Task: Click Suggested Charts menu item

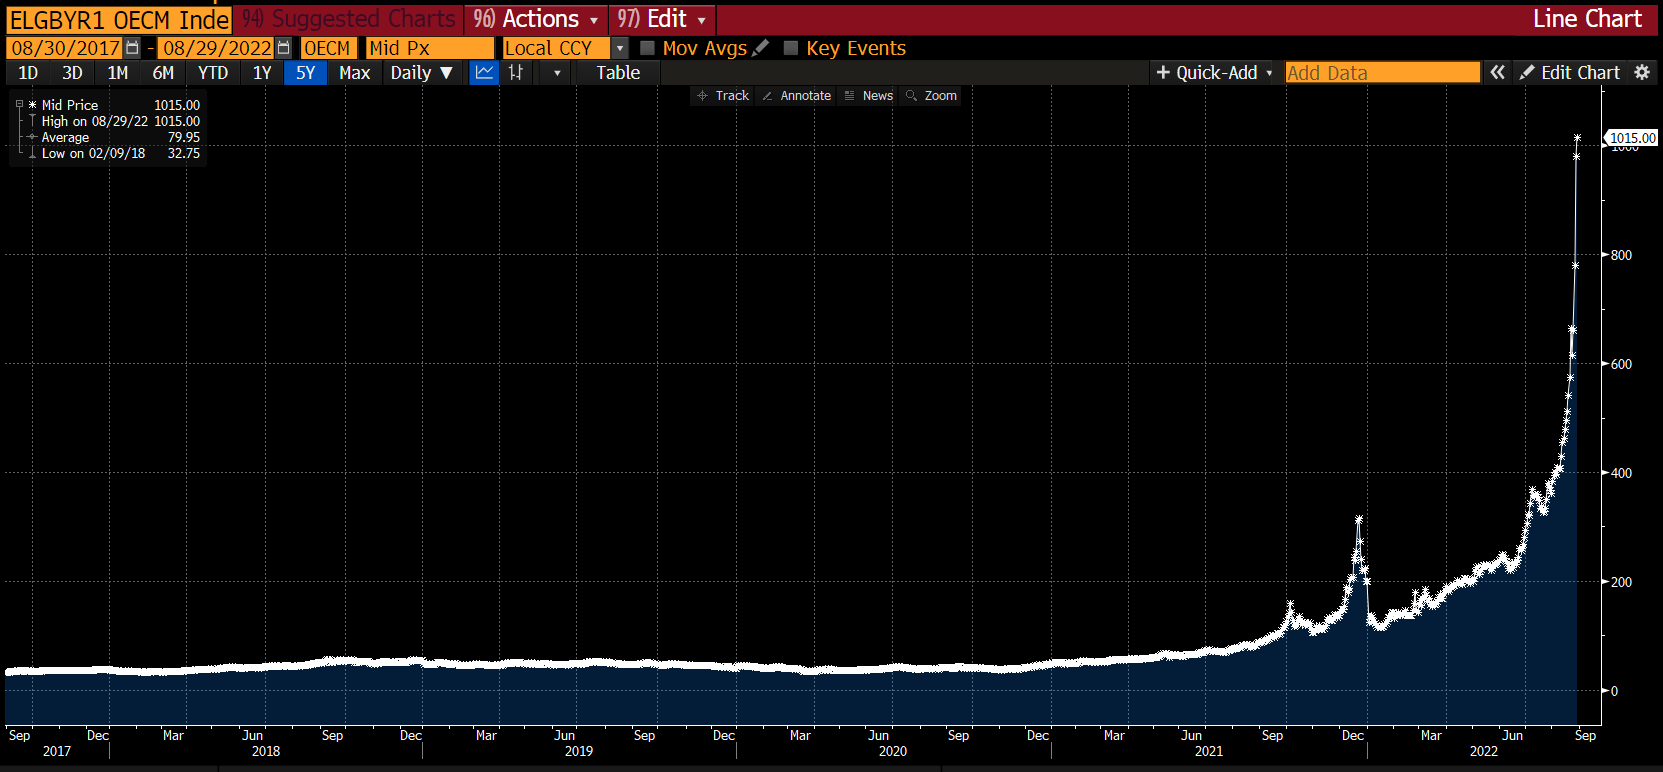Action: click(349, 19)
